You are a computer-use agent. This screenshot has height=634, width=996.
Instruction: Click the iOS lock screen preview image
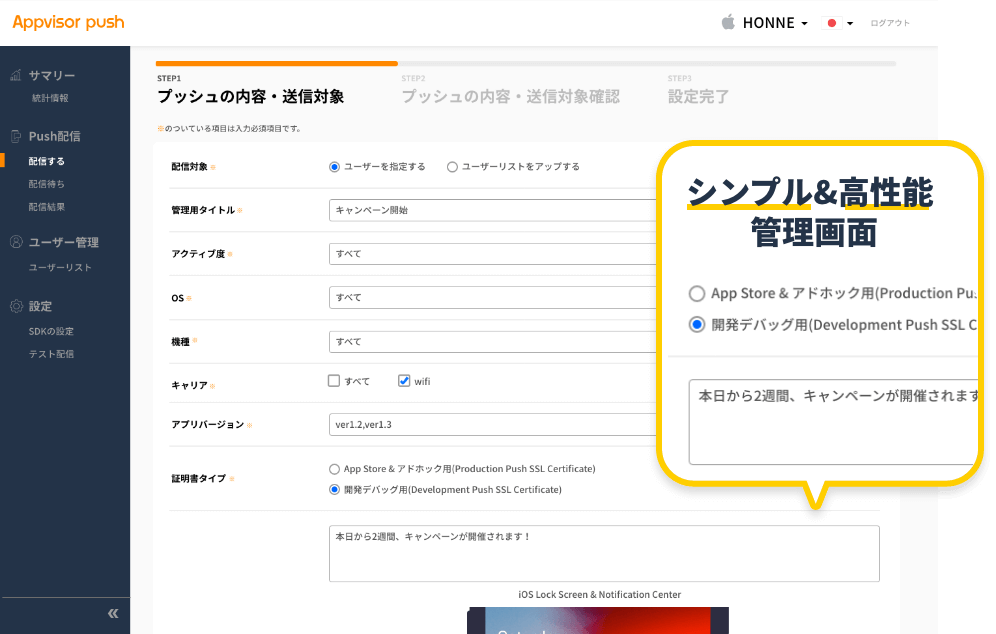coord(598,620)
